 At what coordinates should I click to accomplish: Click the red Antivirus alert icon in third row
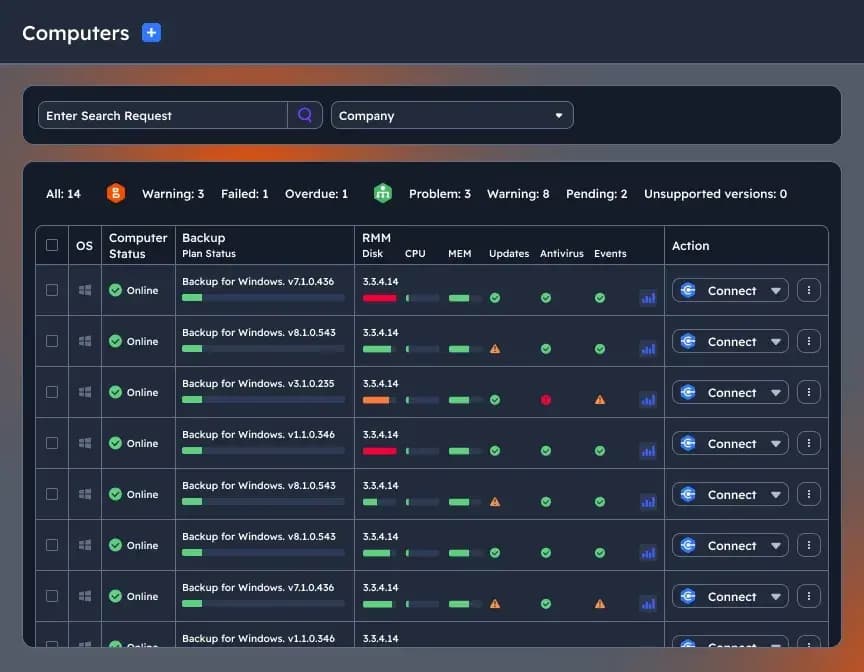[x=545, y=398]
